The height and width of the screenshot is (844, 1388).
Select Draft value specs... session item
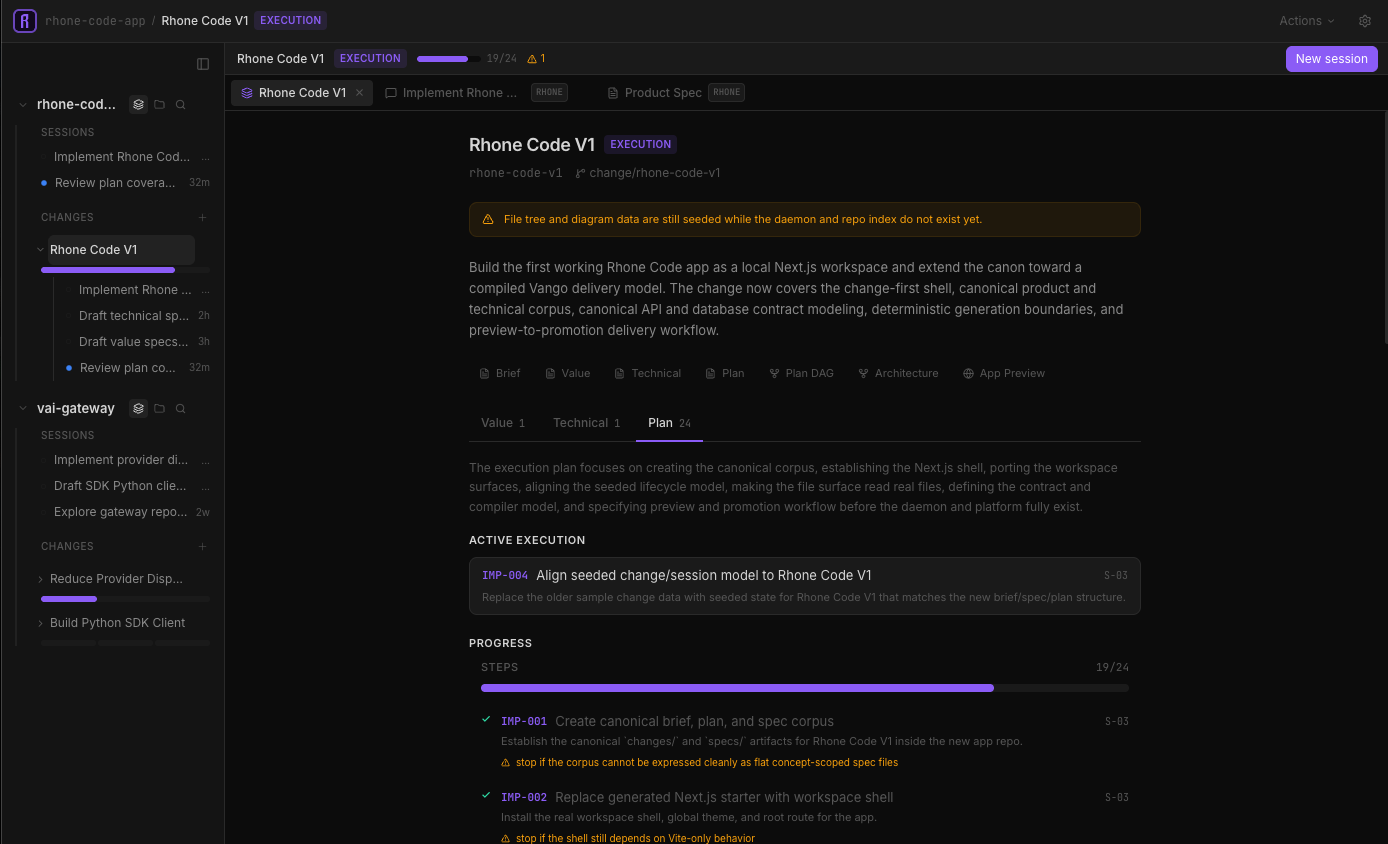(134, 342)
